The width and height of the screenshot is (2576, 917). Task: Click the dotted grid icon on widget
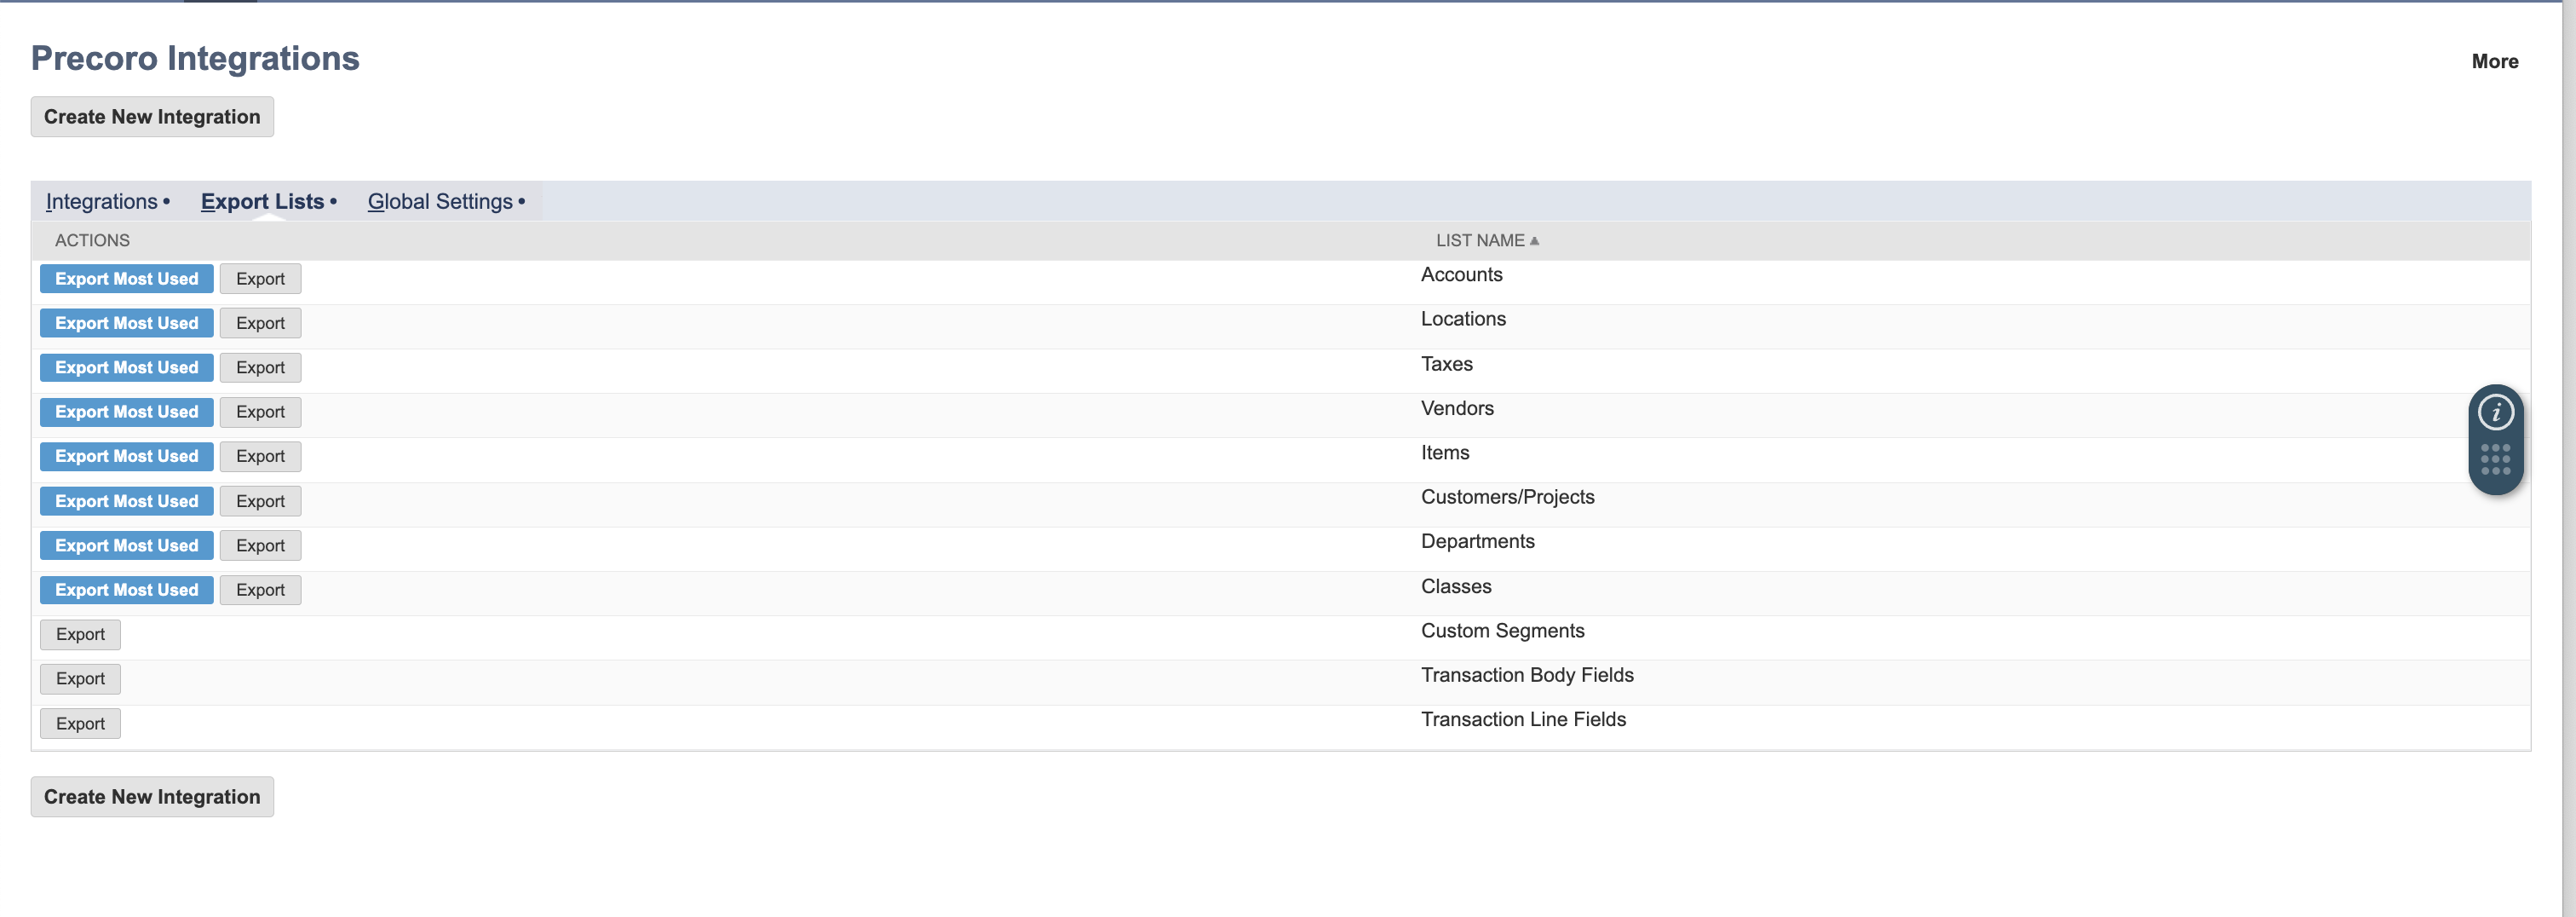tap(2495, 459)
